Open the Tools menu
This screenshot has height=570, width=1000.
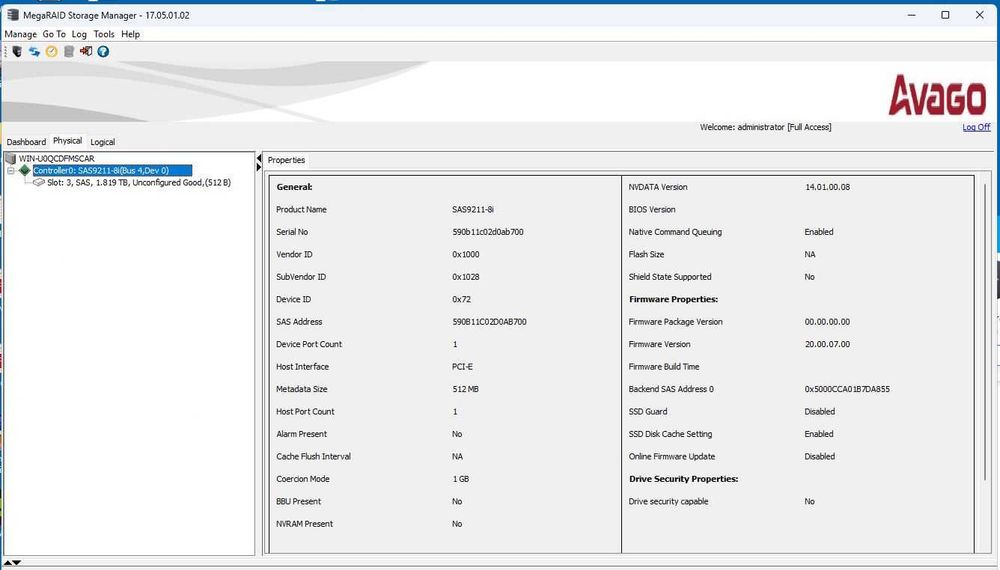(104, 34)
